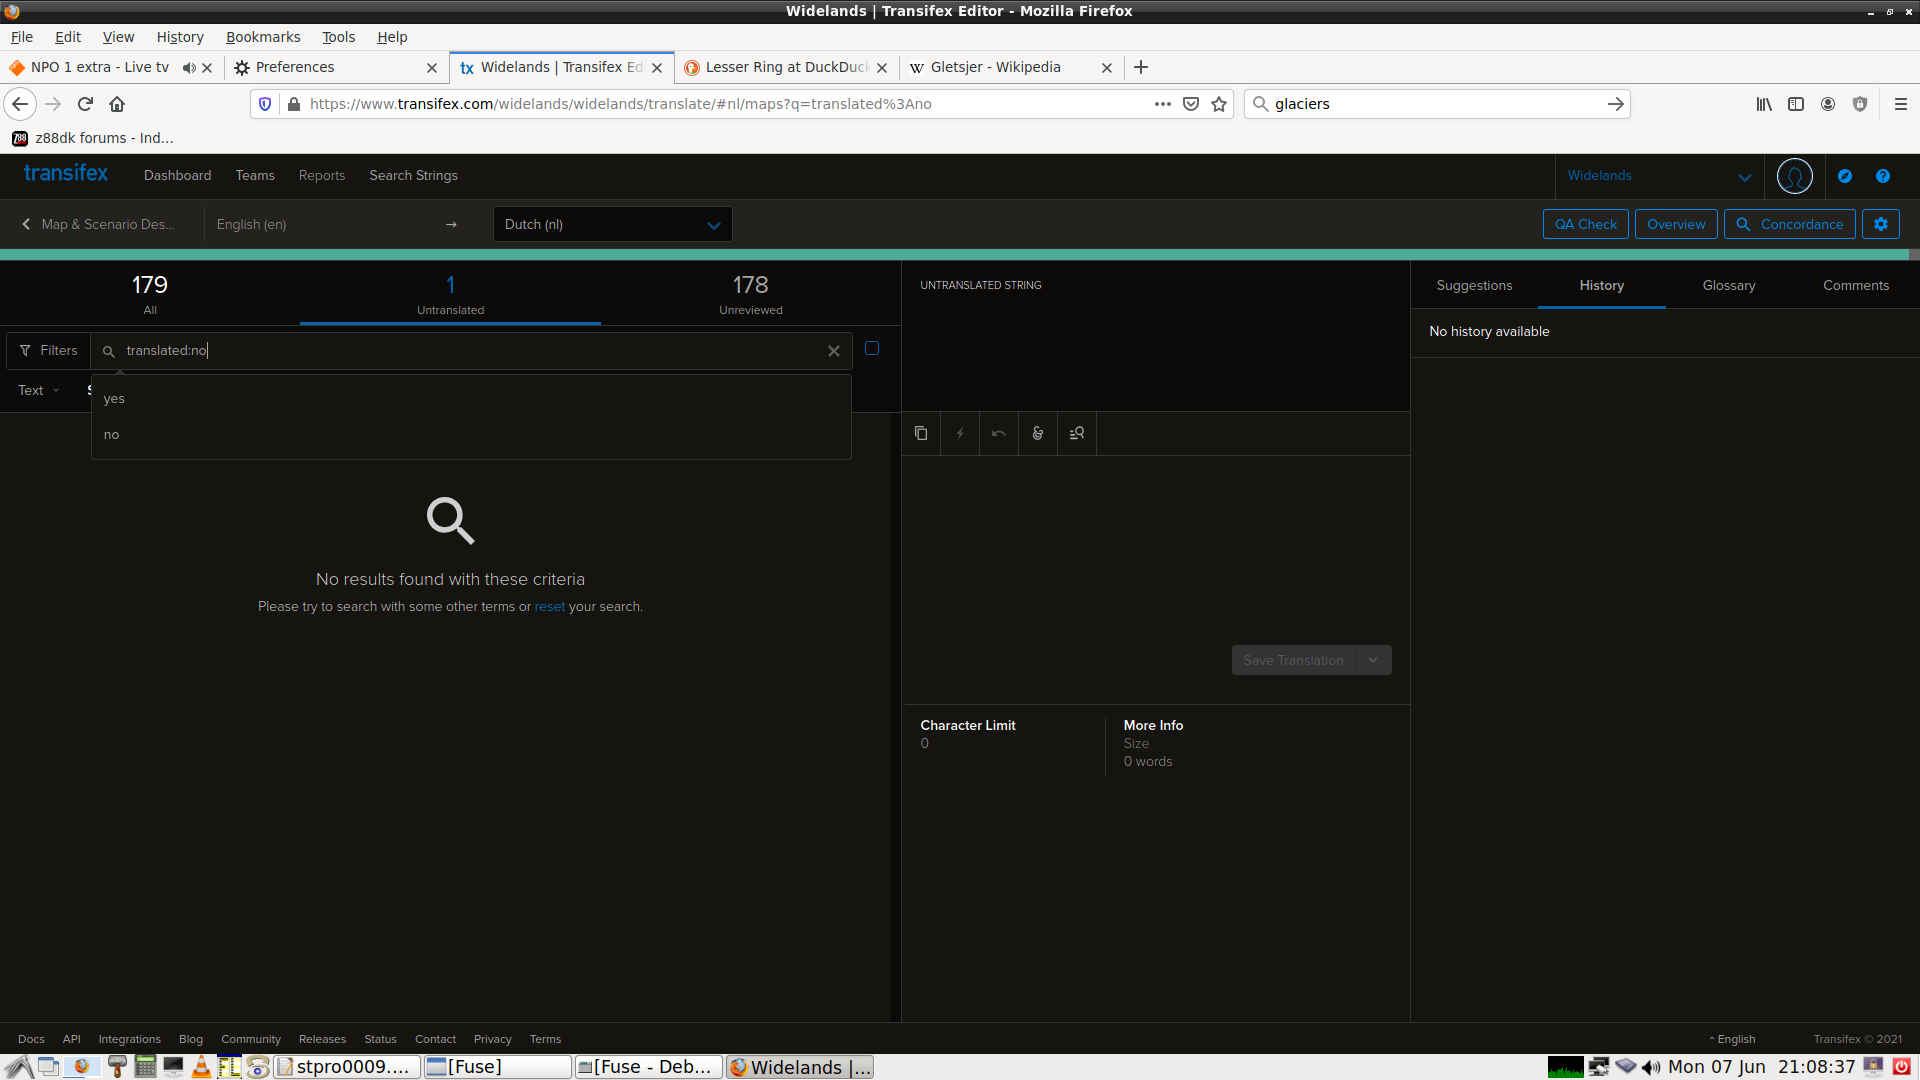Mute the NPO 1 extra tab audio
Image resolution: width=1920 pixels, height=1080 pixels.
(x=188, y=68)
